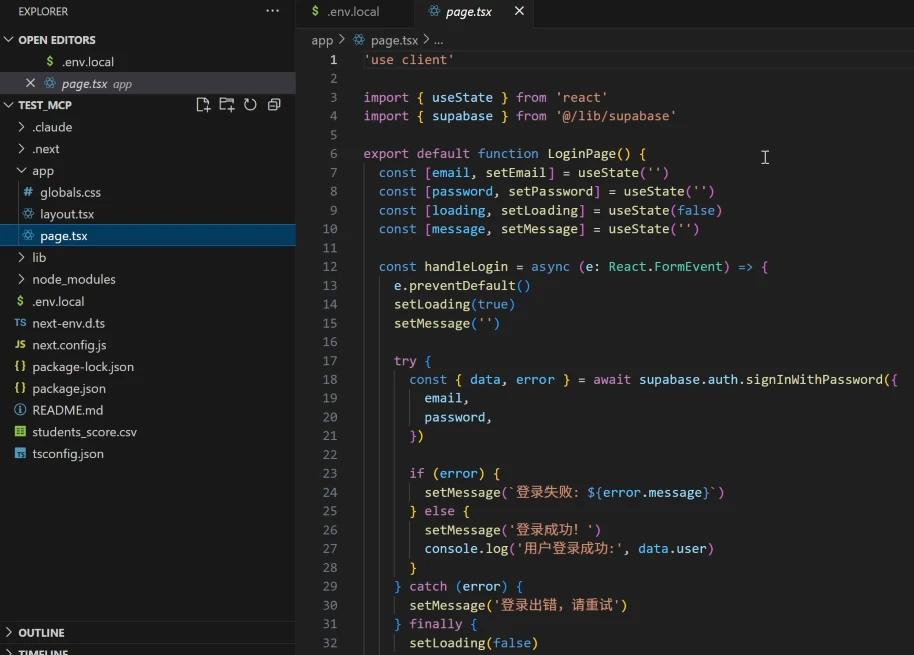Open the explorer more actions menu
Screen dimensions: 914x655
tap(272, 11)
